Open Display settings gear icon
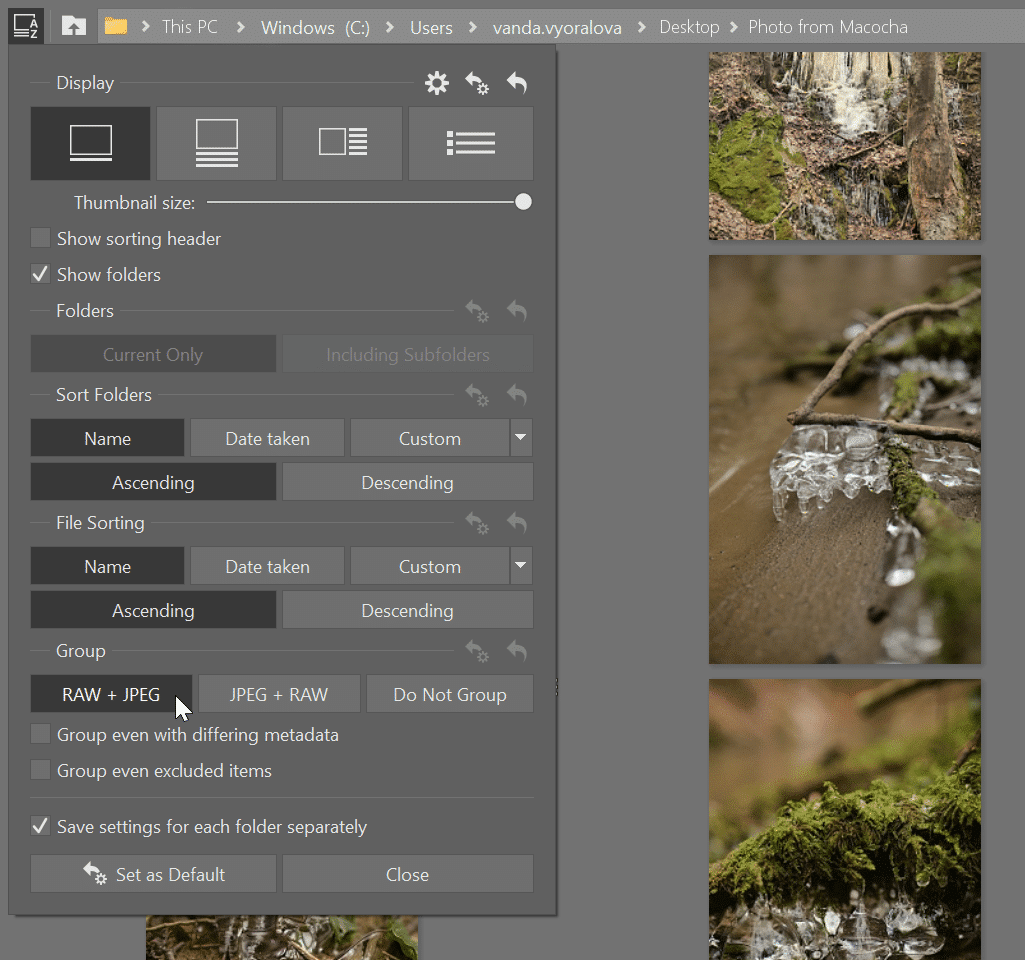This screenshot has width=1025, height=960. tap(437, 83)
